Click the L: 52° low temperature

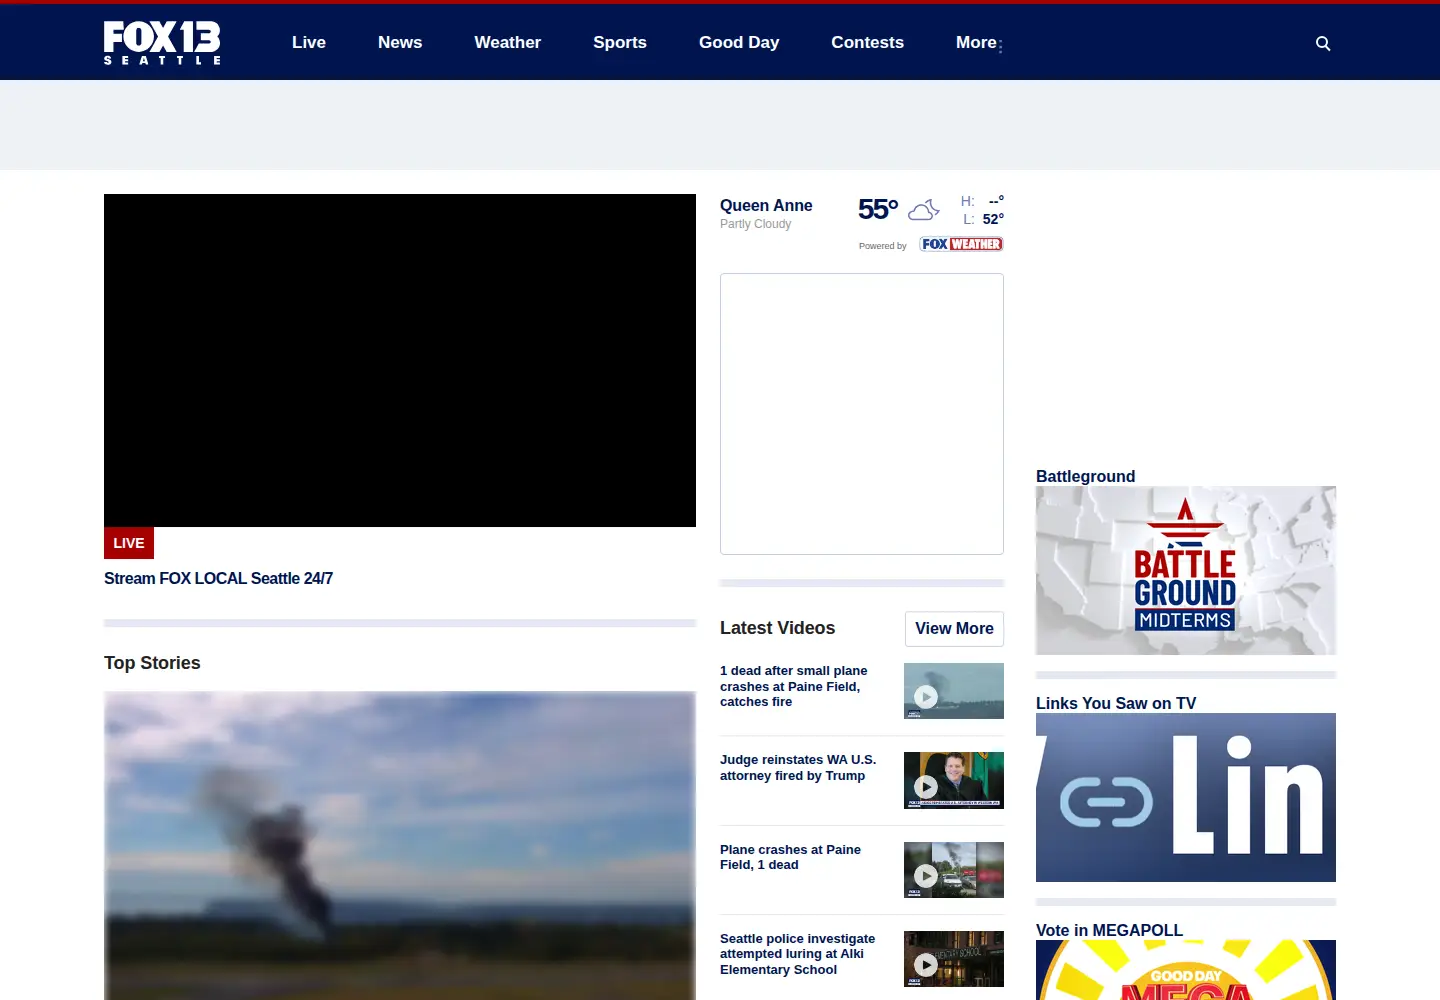[x=984, y=219]
